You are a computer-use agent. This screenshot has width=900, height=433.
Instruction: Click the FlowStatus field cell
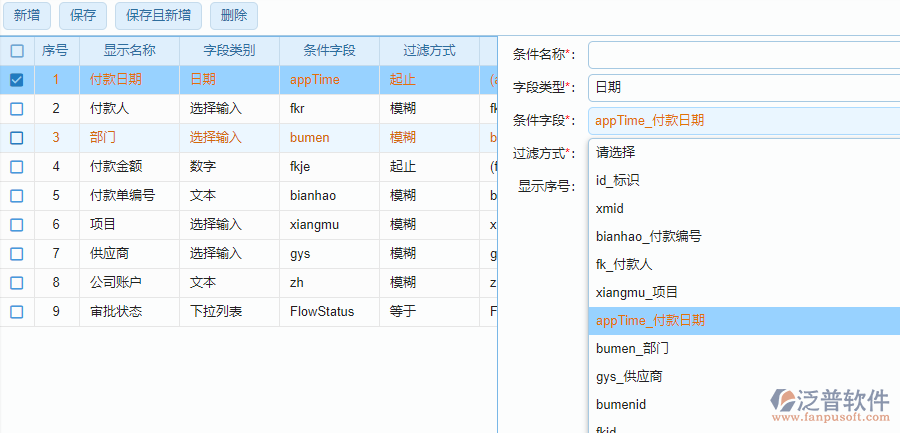click(329, 312)
